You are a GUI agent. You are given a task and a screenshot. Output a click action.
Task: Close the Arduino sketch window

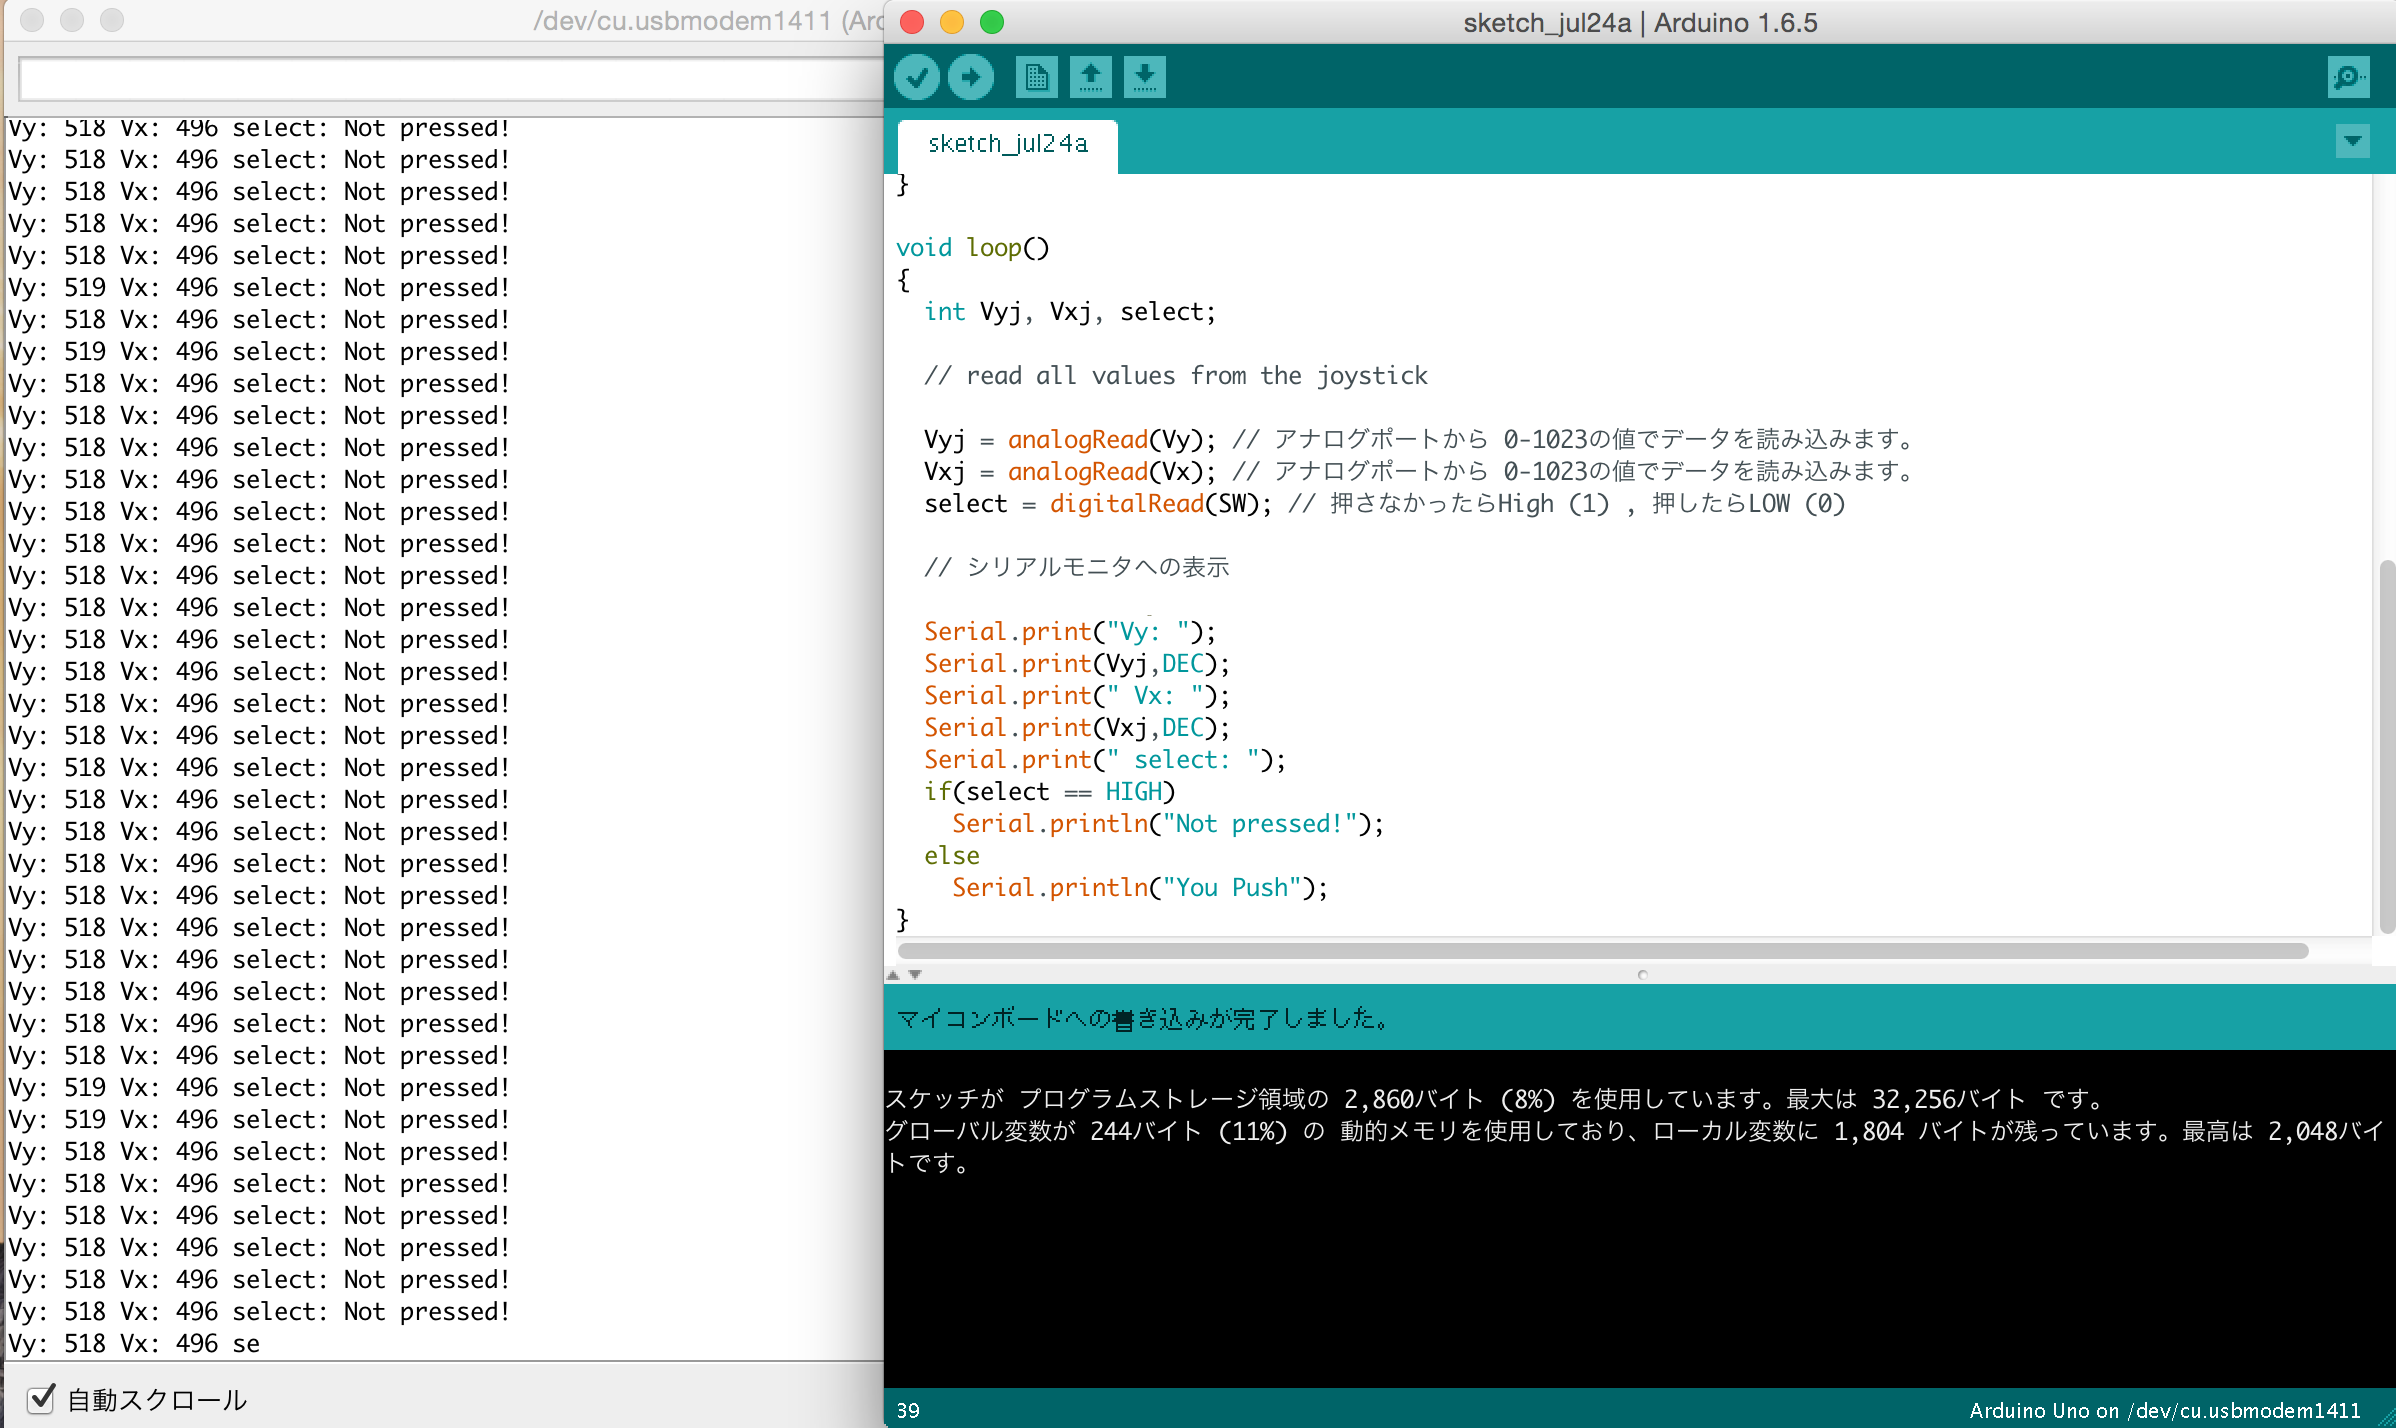coord(912,22)
